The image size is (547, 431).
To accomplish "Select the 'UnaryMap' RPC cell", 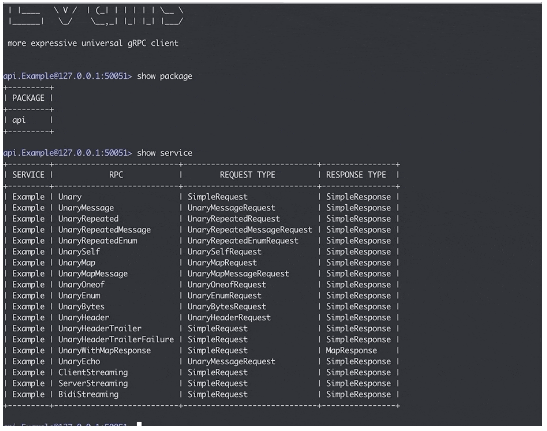I will (77, 263).
